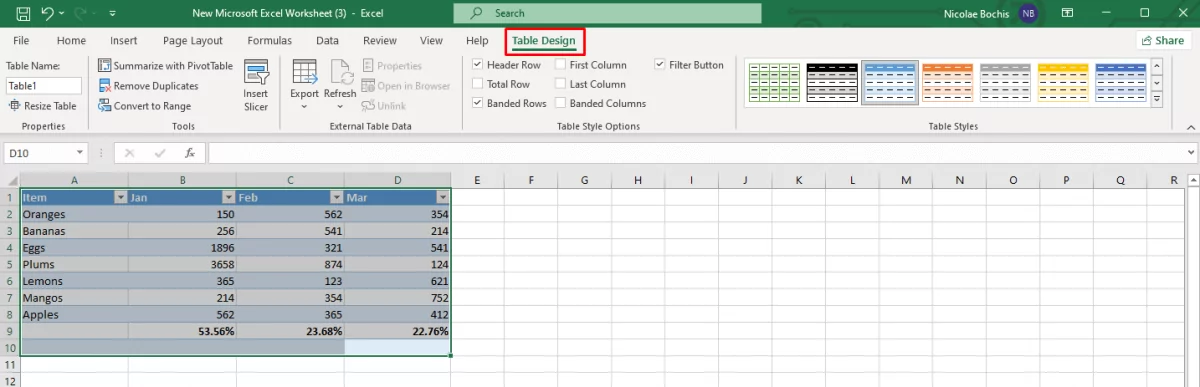This screenshot has width=1200, height=387.
Task: Click into the formula bar input
Action: pyautogui.click(x=695, y=153)
